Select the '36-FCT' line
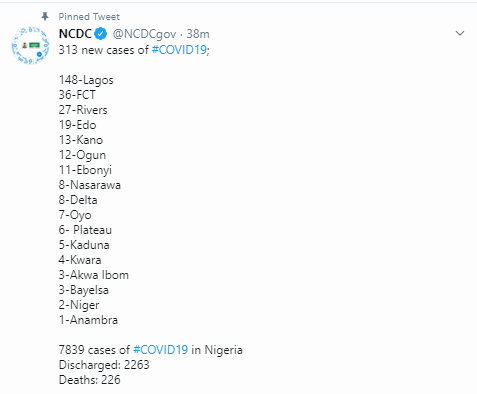This screenshot has width=477, height=394. pyautogui.click(x=77, y=95)
